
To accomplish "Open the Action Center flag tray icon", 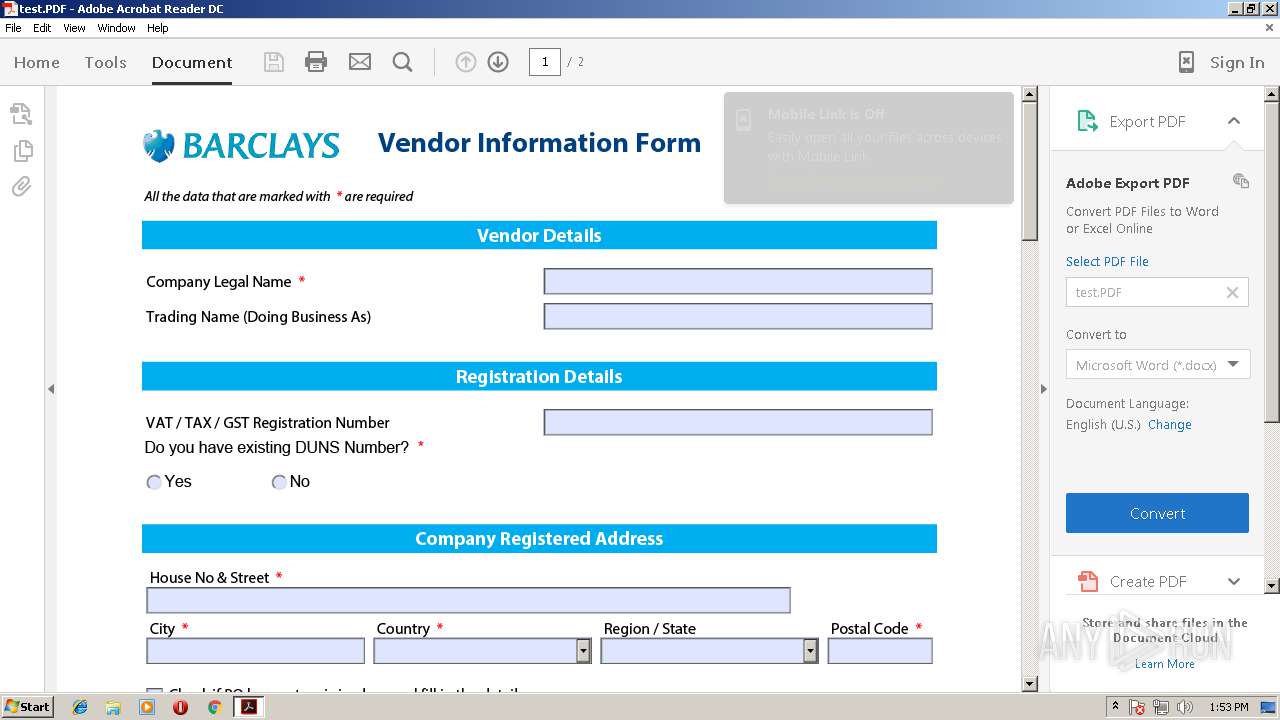I will click(1137, 707).
